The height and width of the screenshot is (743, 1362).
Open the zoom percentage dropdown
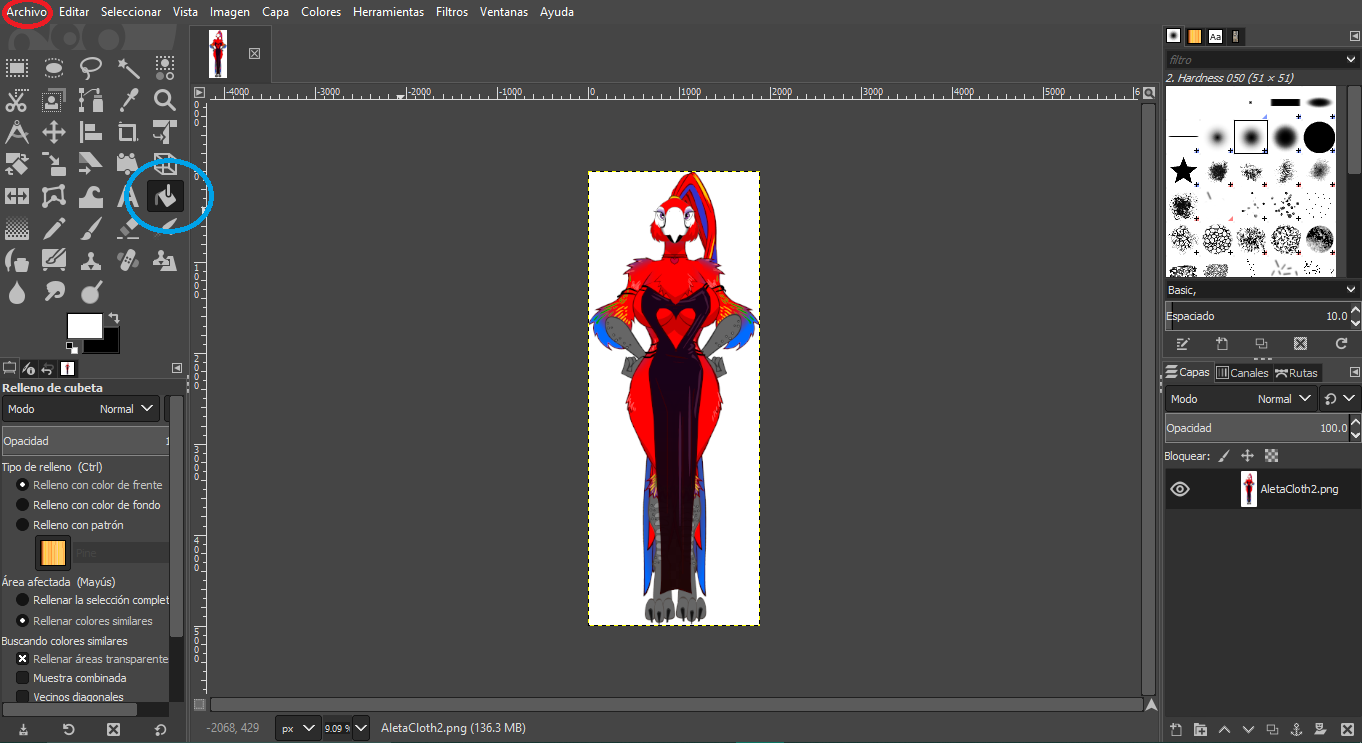pos(361,728)
